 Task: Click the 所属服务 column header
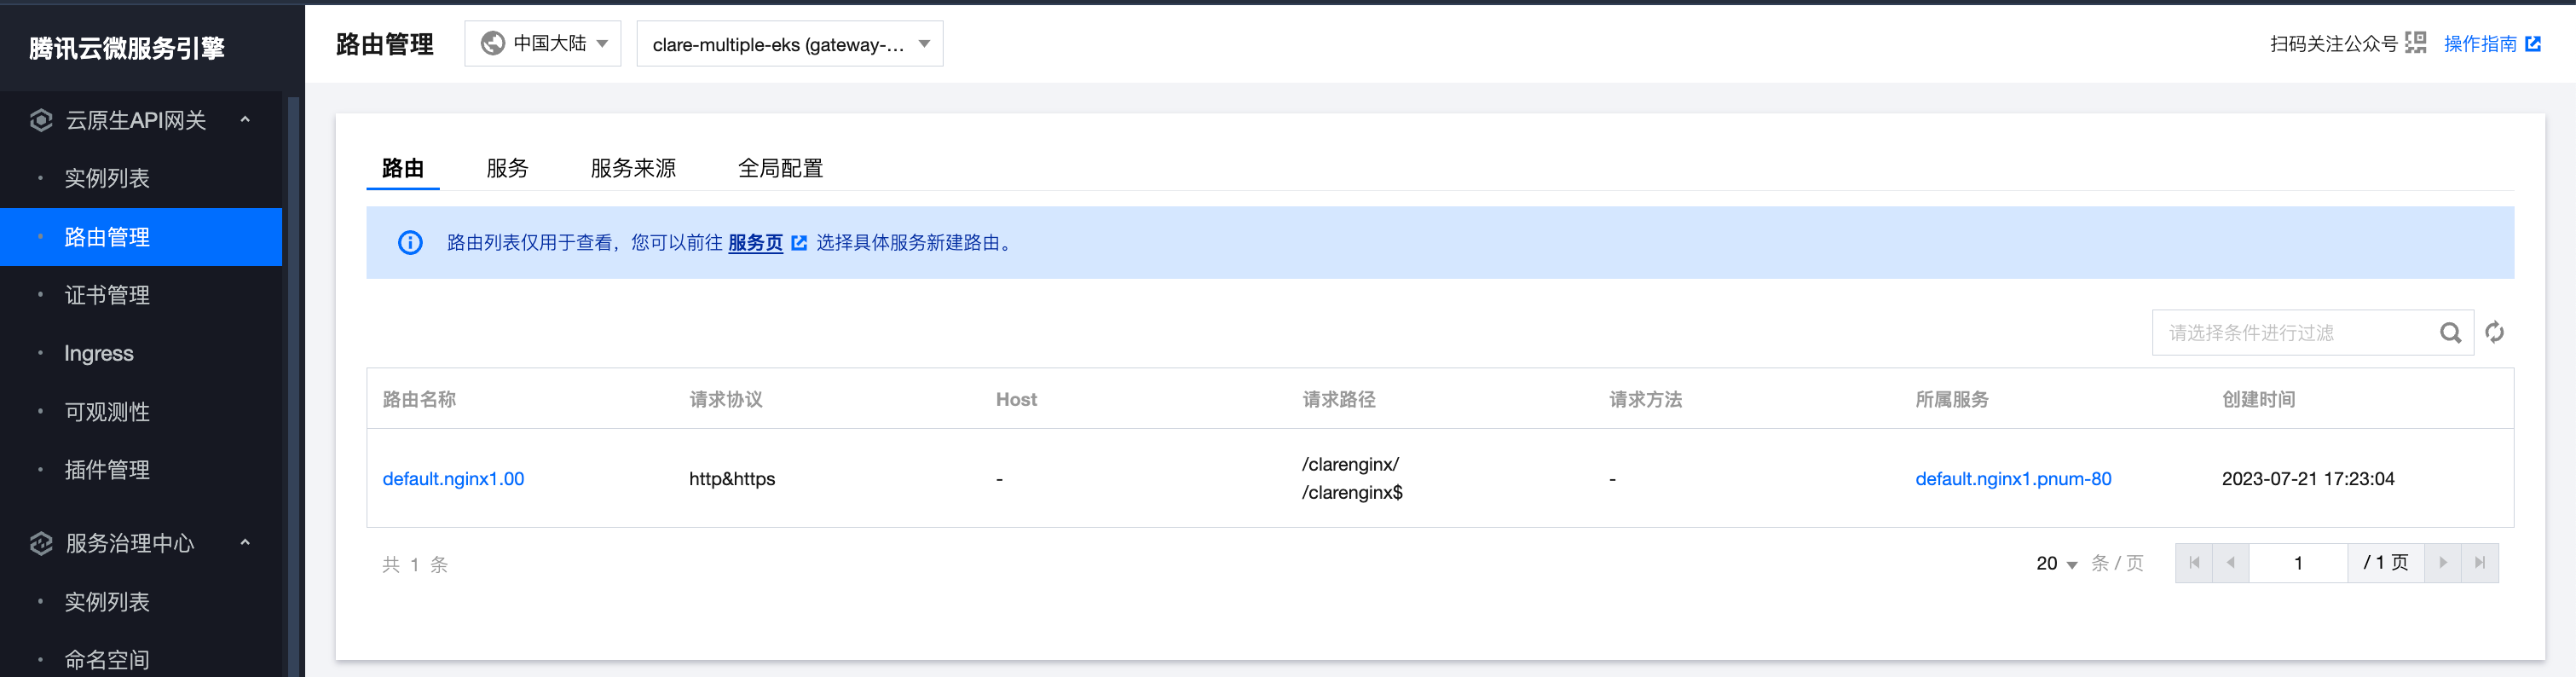click(x=1952, y=399)
